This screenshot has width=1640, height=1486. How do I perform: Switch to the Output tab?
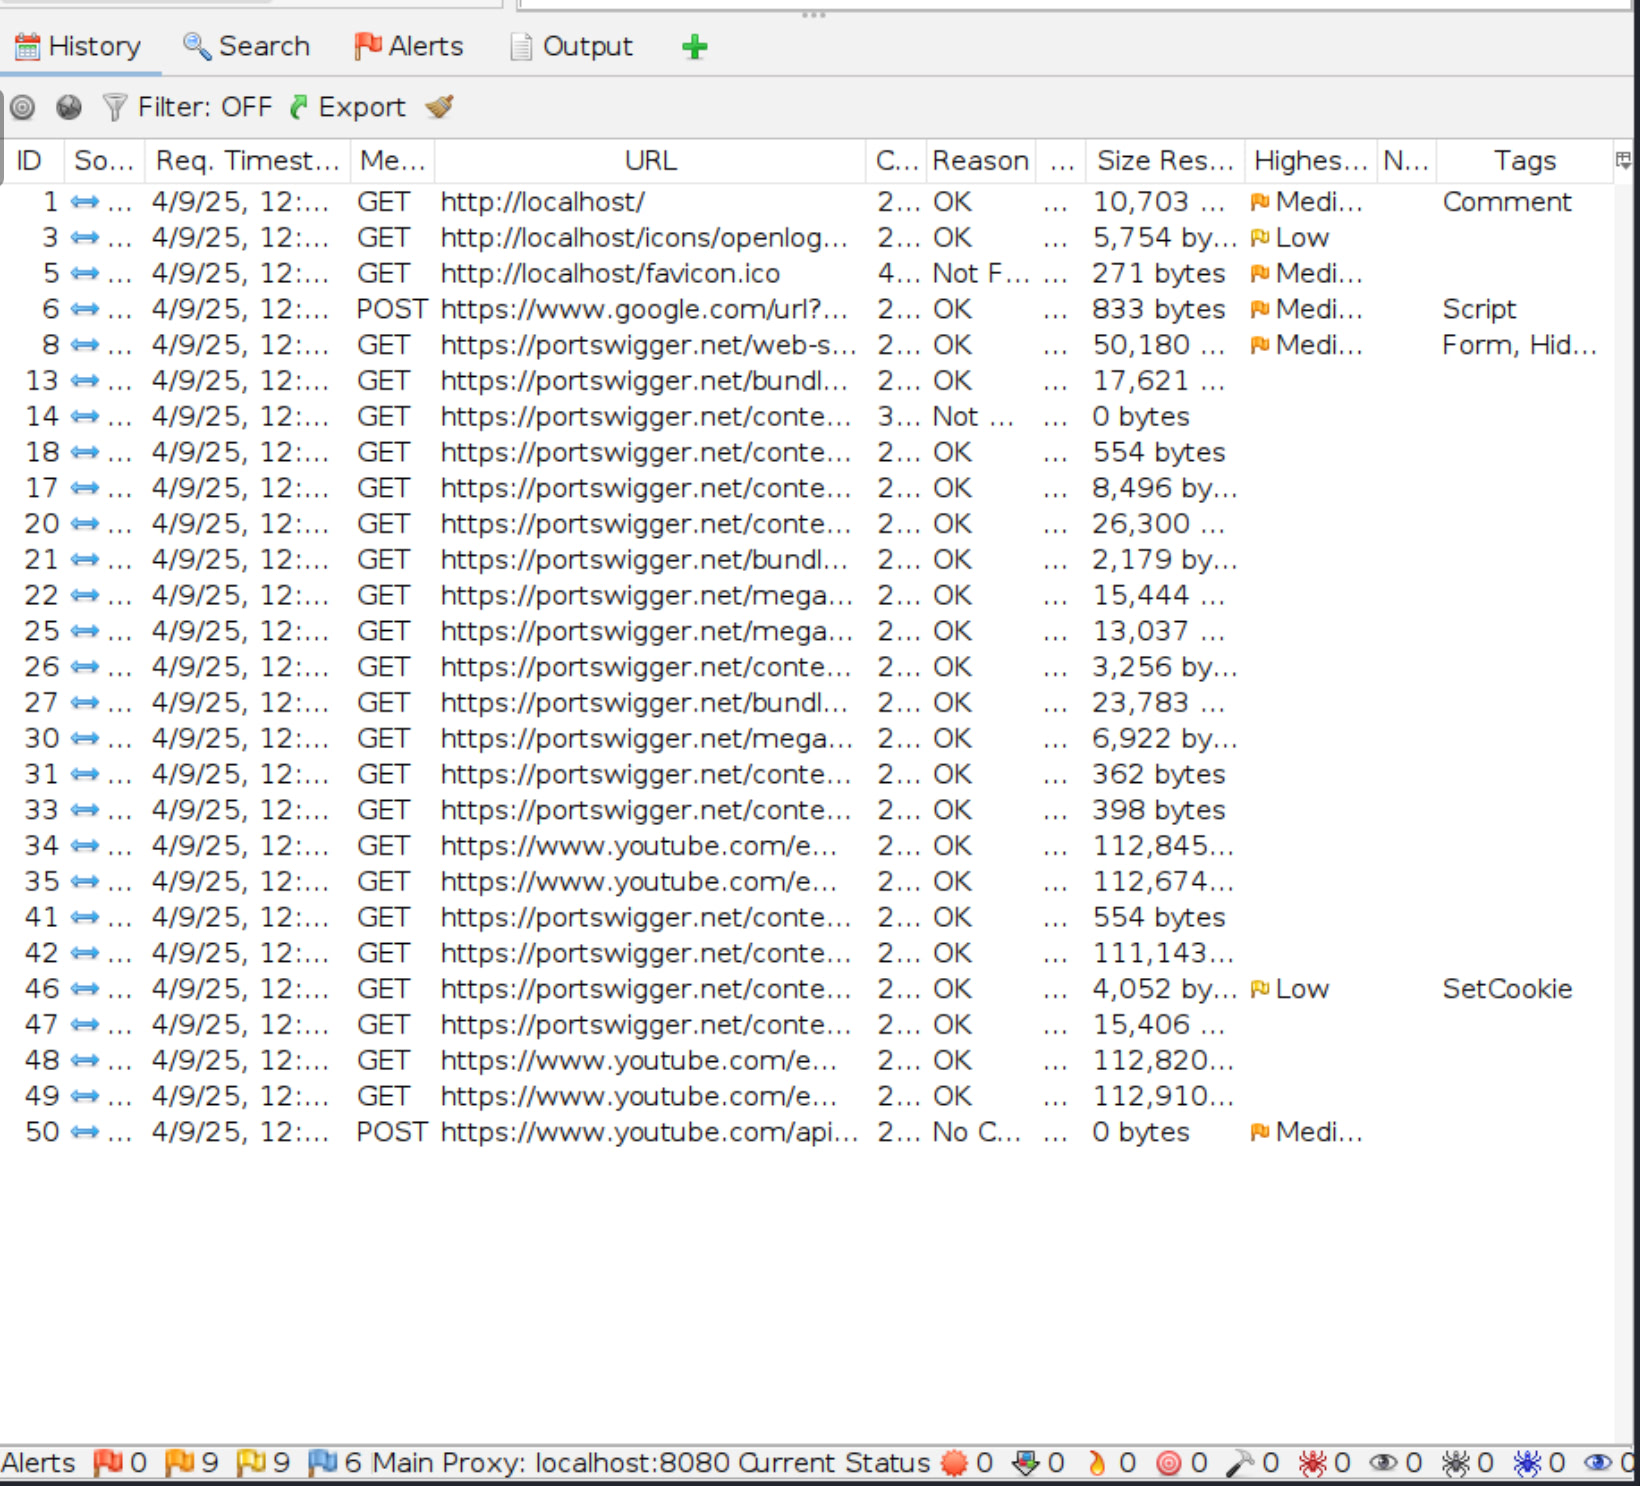pos(571,47)
